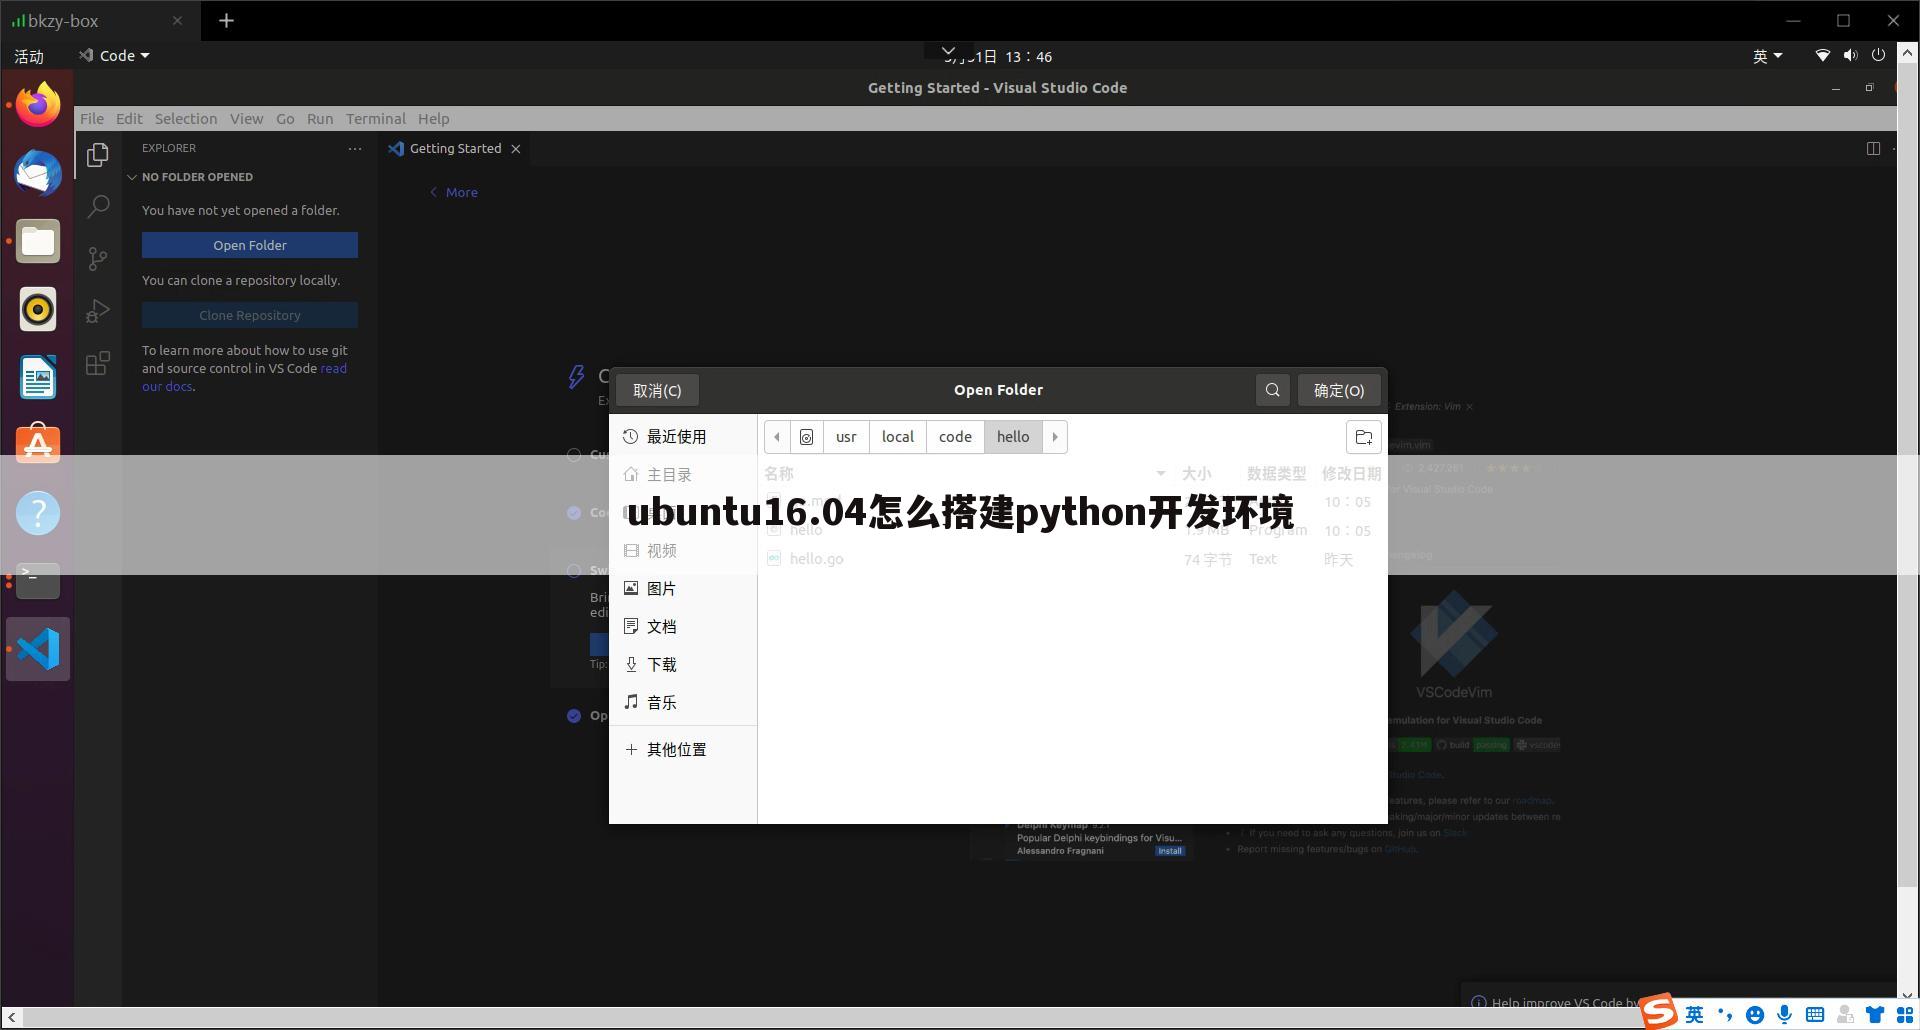Image resolution: width=1920 pixels, height=1030 pixels.
Task: Cancel the Open Folder dialog
Action: [657, 390]
